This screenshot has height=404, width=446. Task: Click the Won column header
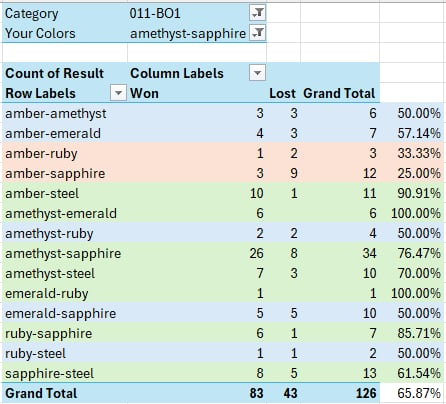tap(197, 93)
